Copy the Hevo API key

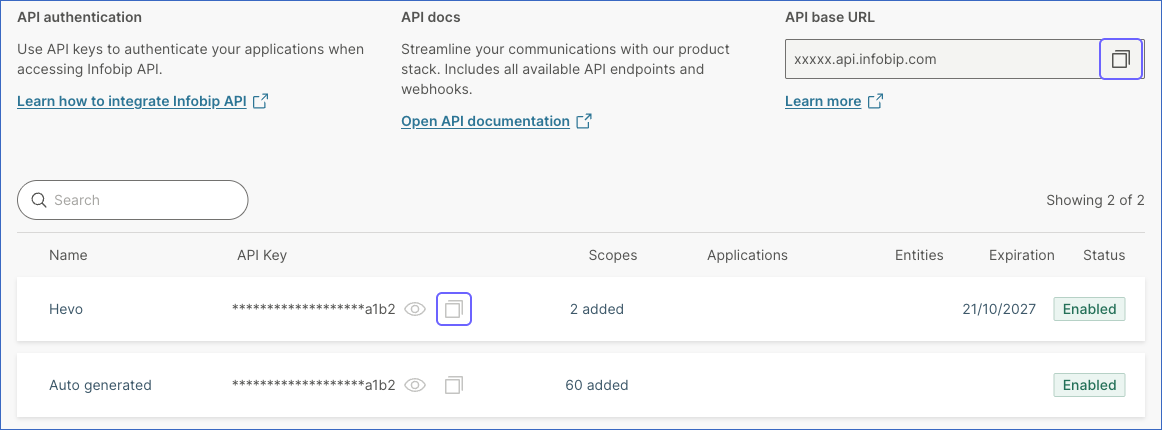(454, 309)
